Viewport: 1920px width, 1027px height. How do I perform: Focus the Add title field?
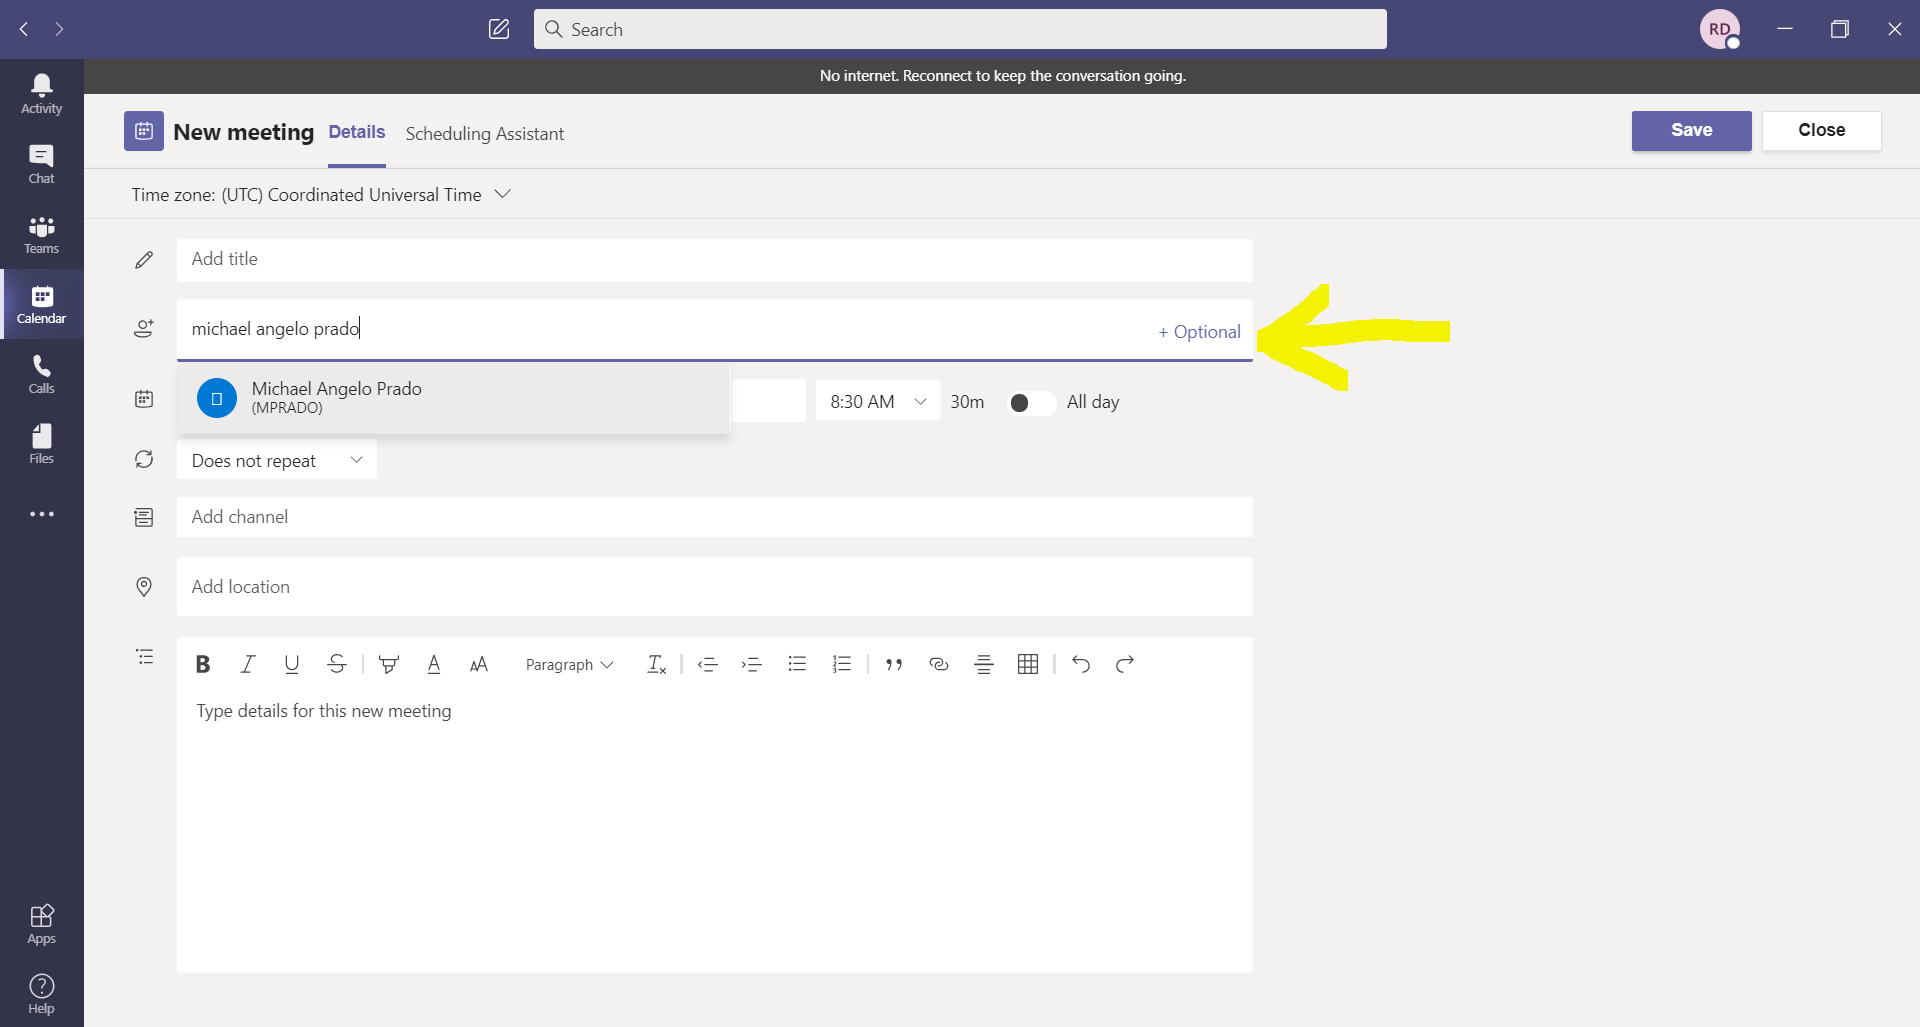tap(714, 259)
